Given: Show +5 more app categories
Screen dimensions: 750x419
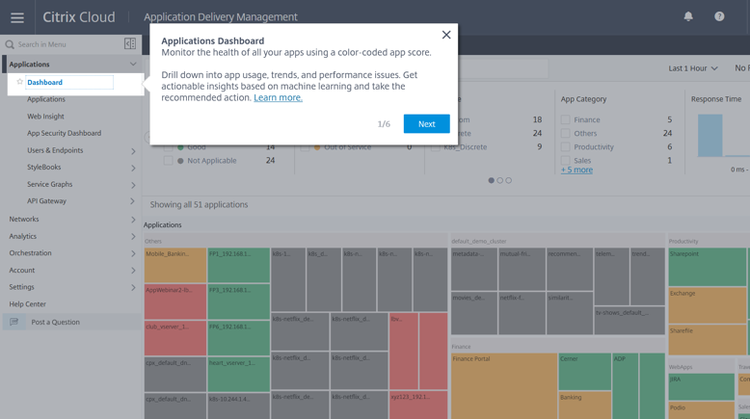Looking at the screenshot, I should coord(576,170).
